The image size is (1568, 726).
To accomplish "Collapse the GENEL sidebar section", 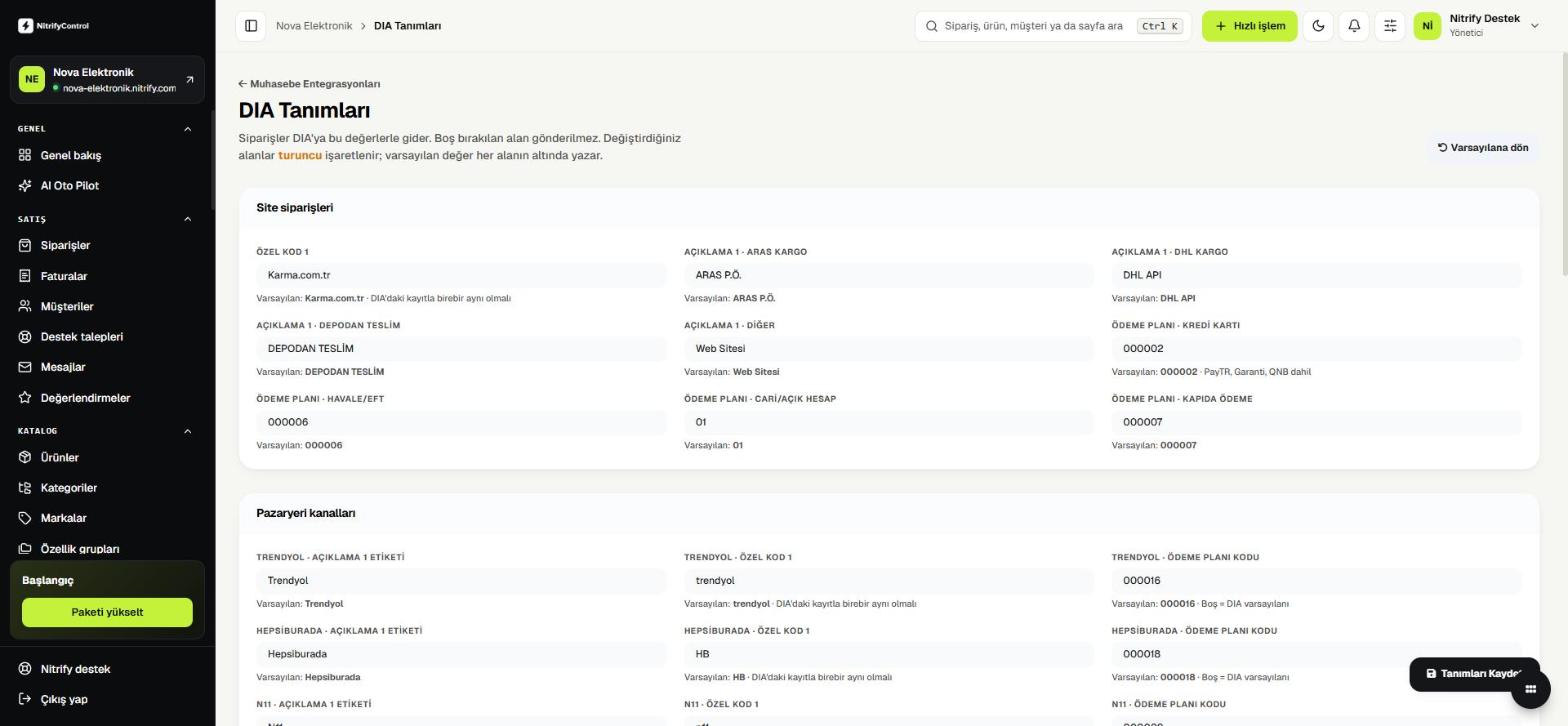I will coord(187,129).
